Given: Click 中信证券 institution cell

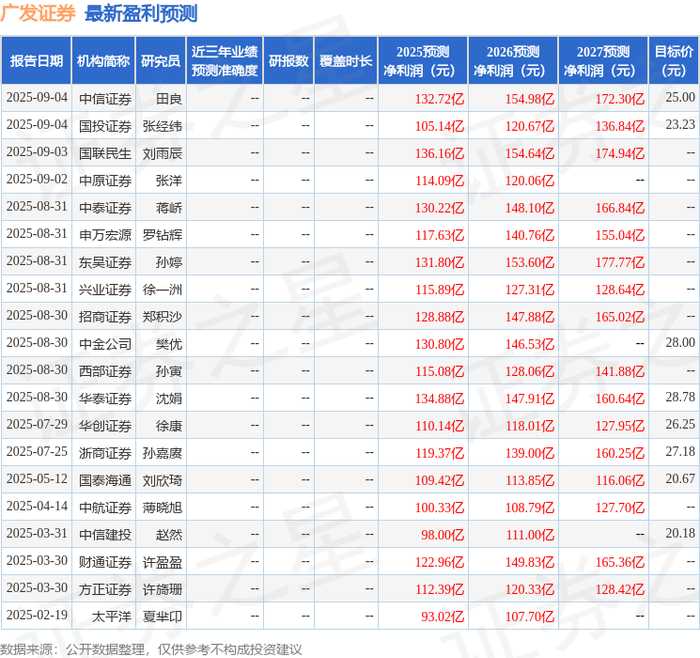Looking at the screenshot, I should (x=105, y=99).
